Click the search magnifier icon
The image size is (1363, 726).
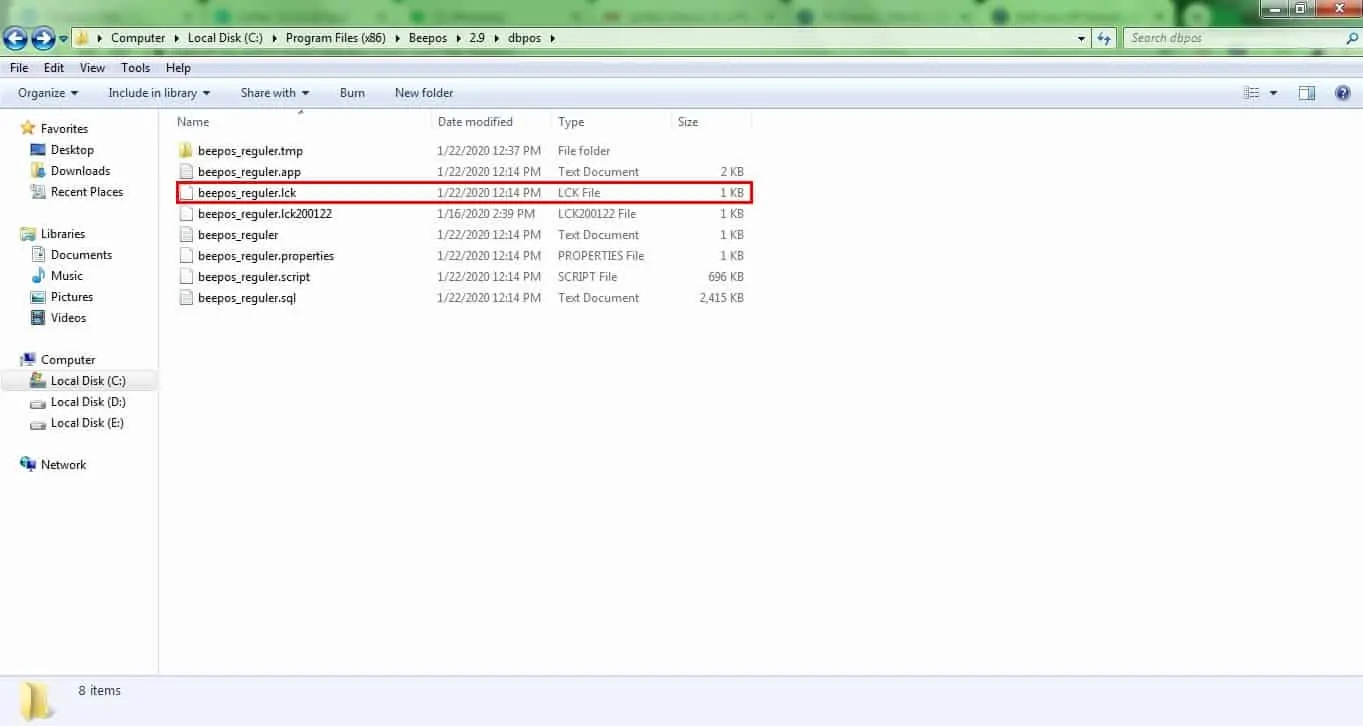click(x=1351, y=38)
